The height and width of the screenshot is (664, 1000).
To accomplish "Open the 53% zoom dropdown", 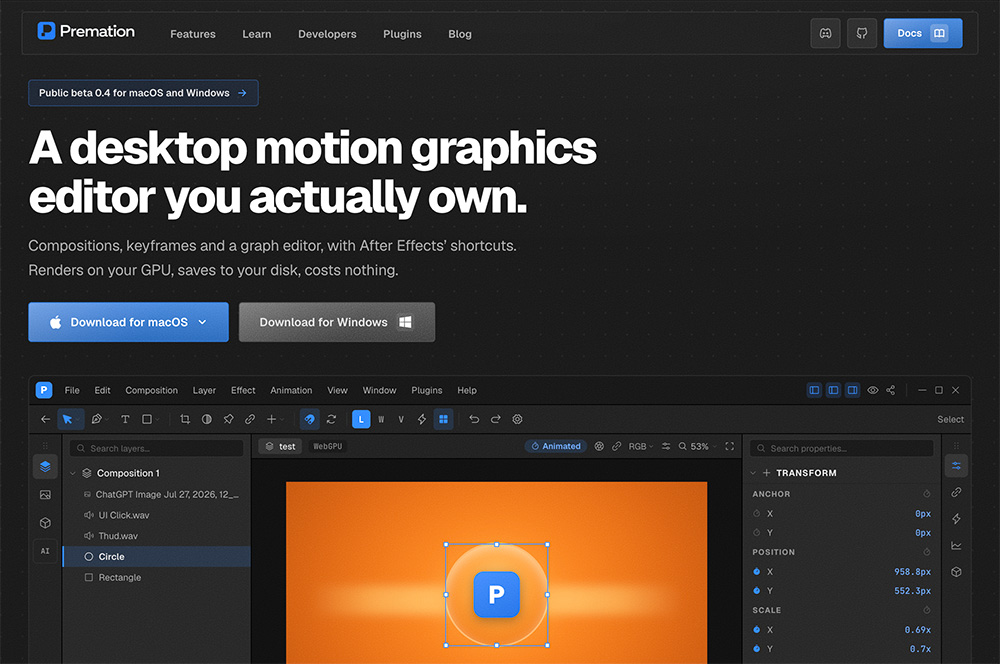I will pyautogui.click(x=698, y=446).
